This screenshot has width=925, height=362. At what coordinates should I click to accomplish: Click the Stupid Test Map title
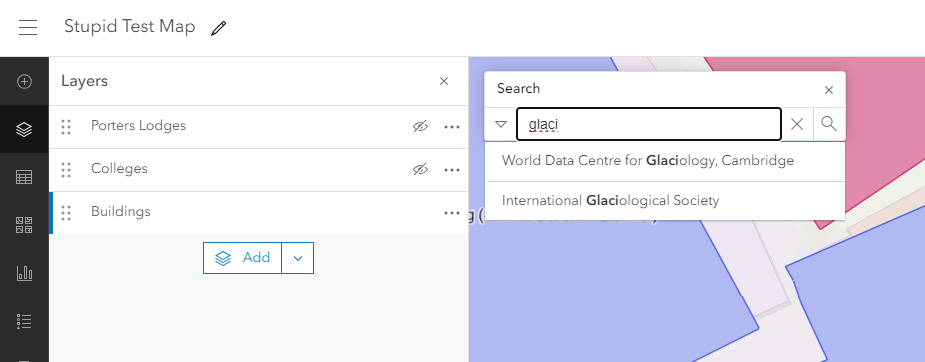(130, 27)
